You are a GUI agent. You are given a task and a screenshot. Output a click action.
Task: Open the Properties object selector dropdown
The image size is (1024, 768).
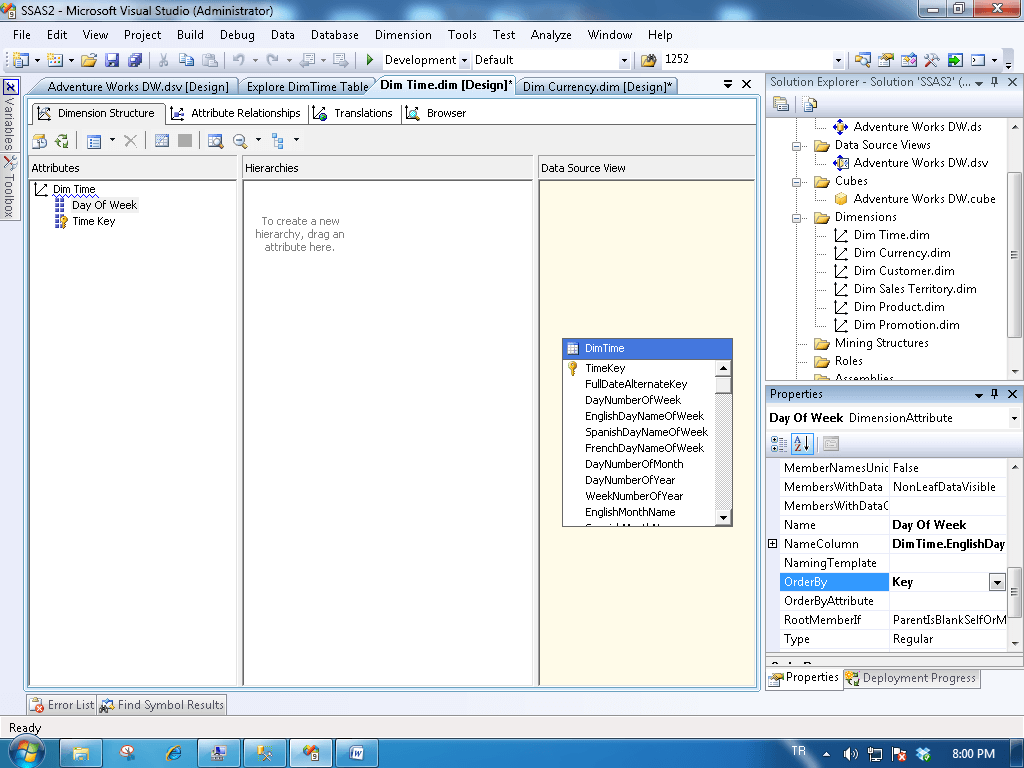click(1014, 418)
